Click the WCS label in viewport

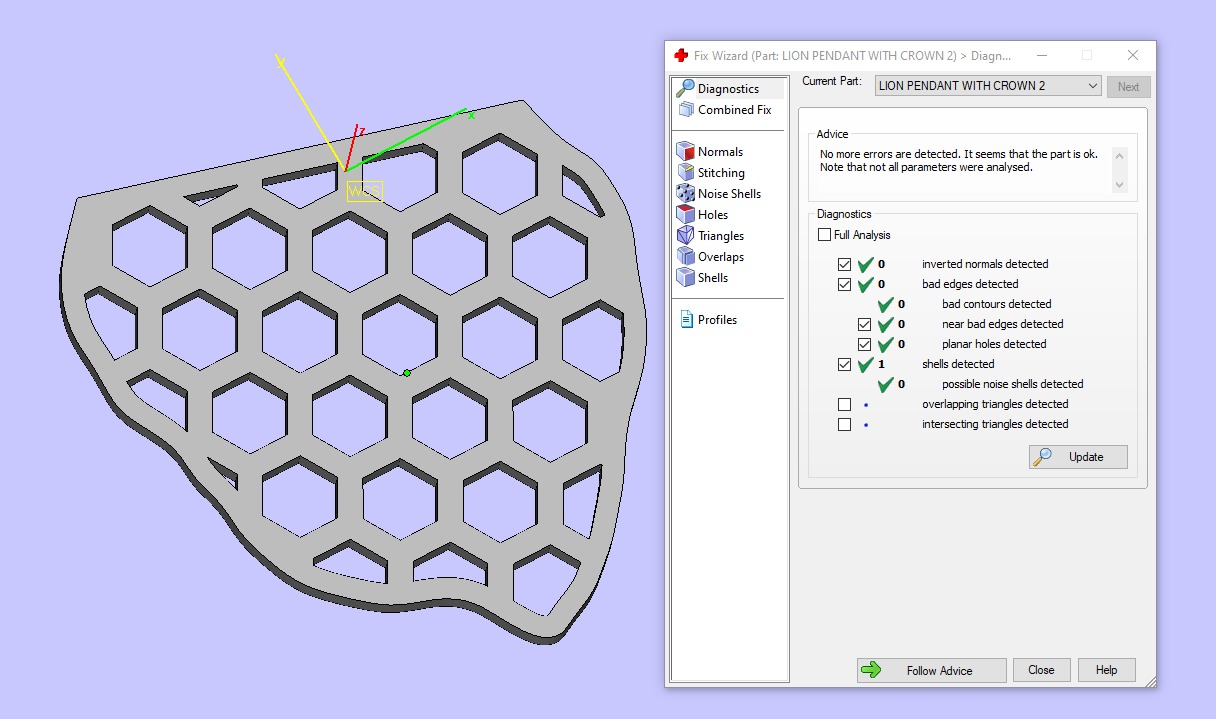pos(365,191)
